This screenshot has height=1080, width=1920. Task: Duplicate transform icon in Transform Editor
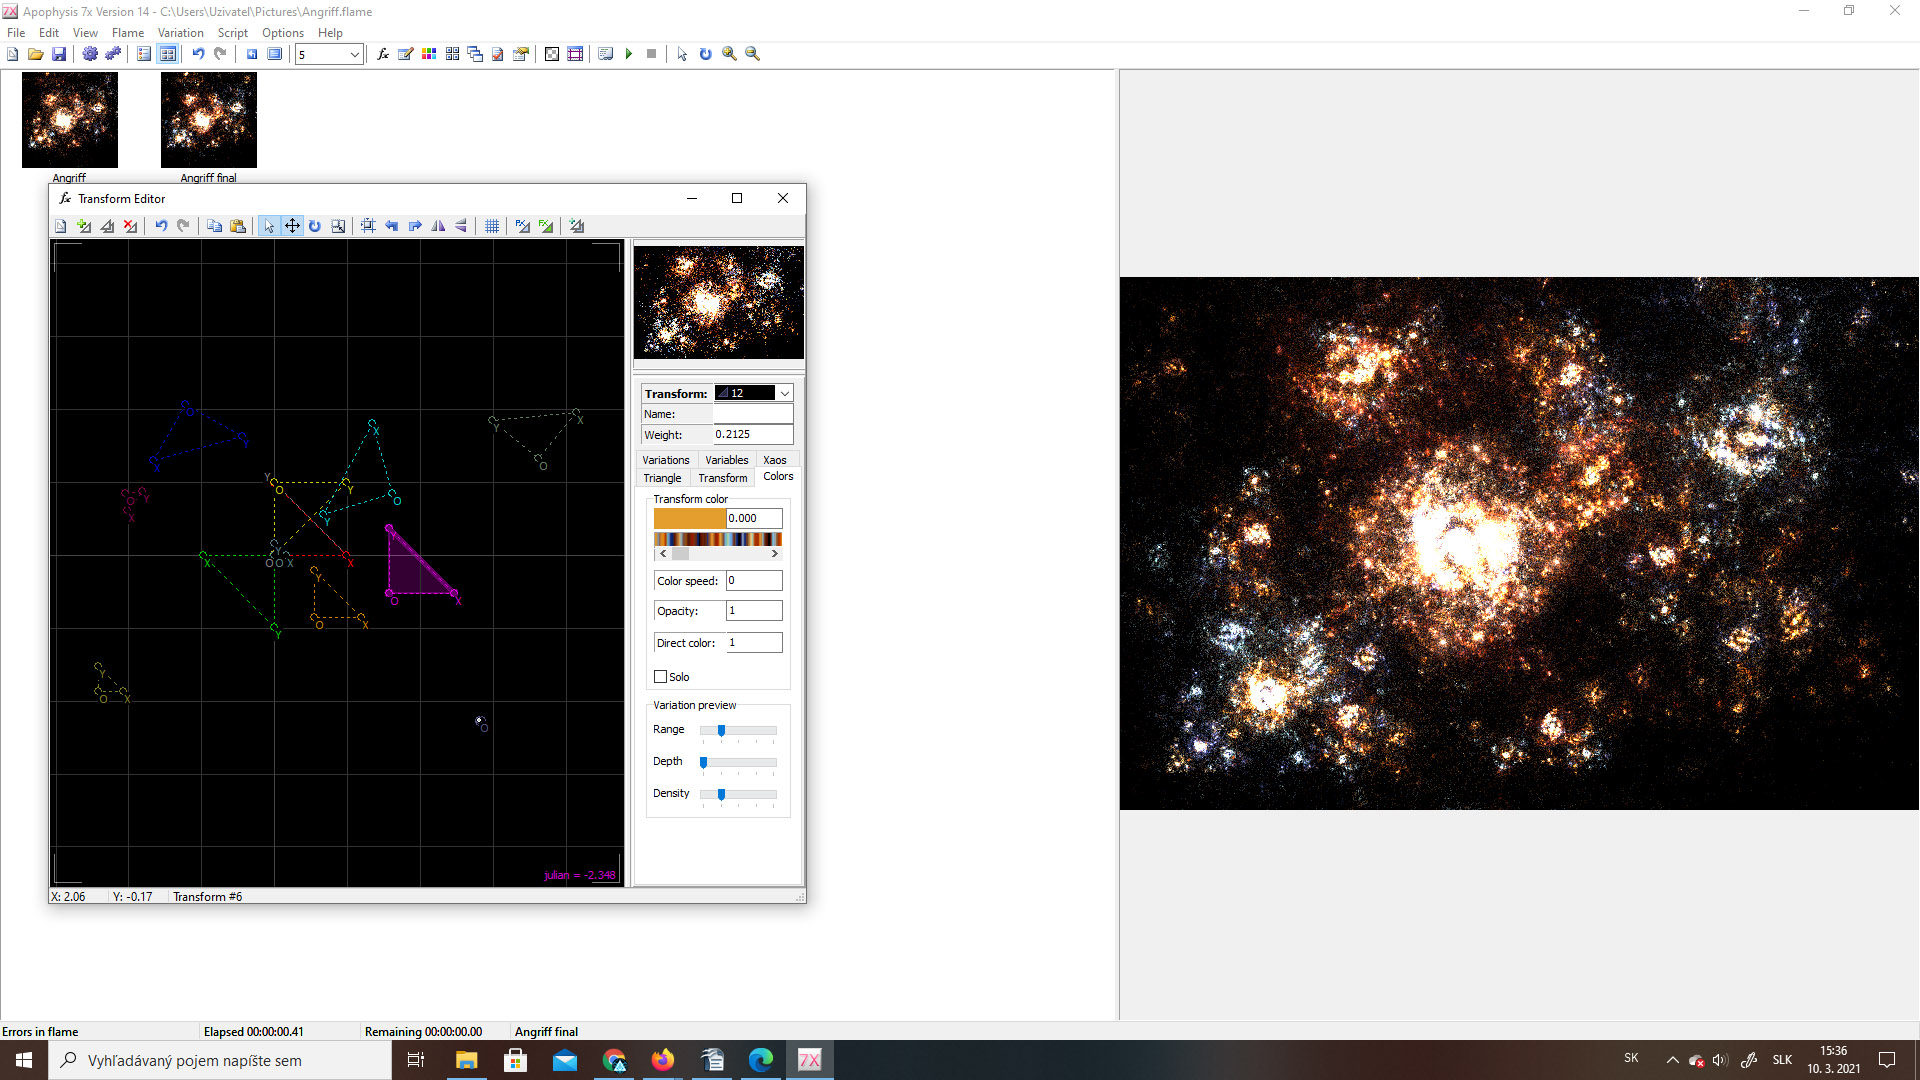click(x=107, y=226)
